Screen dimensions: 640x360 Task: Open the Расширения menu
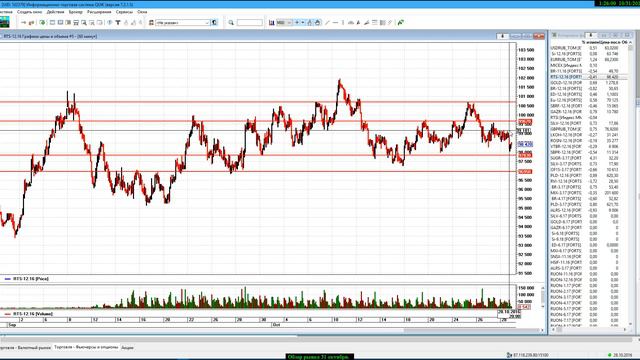(x=99, y=12)
